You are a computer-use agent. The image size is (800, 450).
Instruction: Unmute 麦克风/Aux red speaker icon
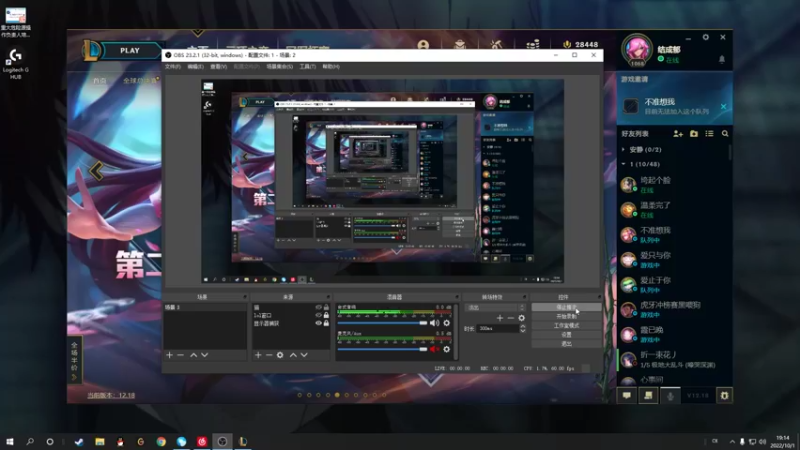tap(434, 349)
